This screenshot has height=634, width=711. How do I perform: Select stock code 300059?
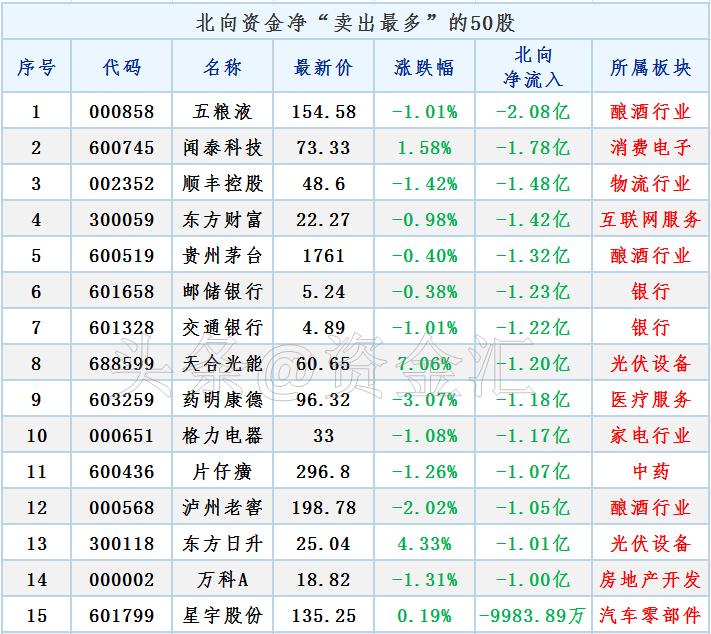pos(122,219)
